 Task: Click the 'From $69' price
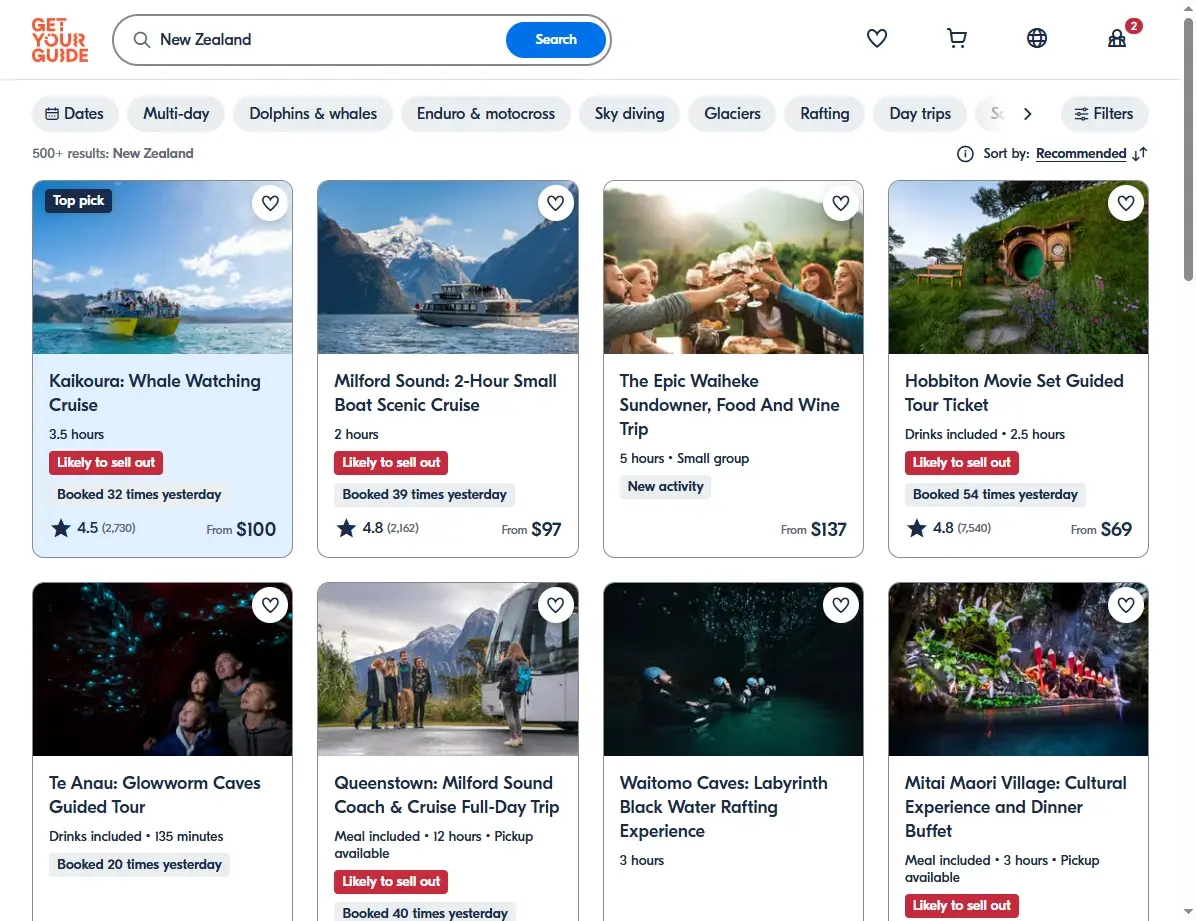click(1101, 529)
